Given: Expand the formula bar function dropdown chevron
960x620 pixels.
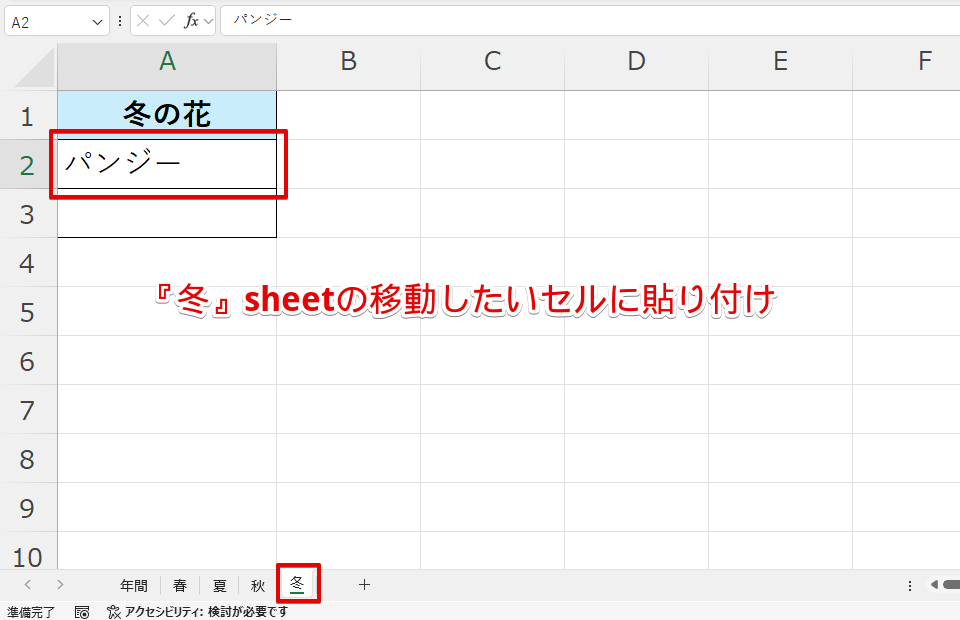Looking at the screenshot, I should click(206, 21).
